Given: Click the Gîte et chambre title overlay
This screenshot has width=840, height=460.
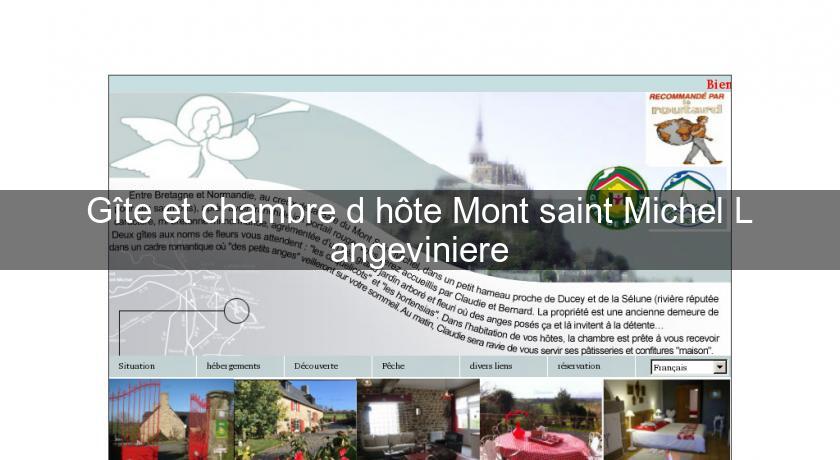Looking at the screenshot, I should click(x=420, y=230).
